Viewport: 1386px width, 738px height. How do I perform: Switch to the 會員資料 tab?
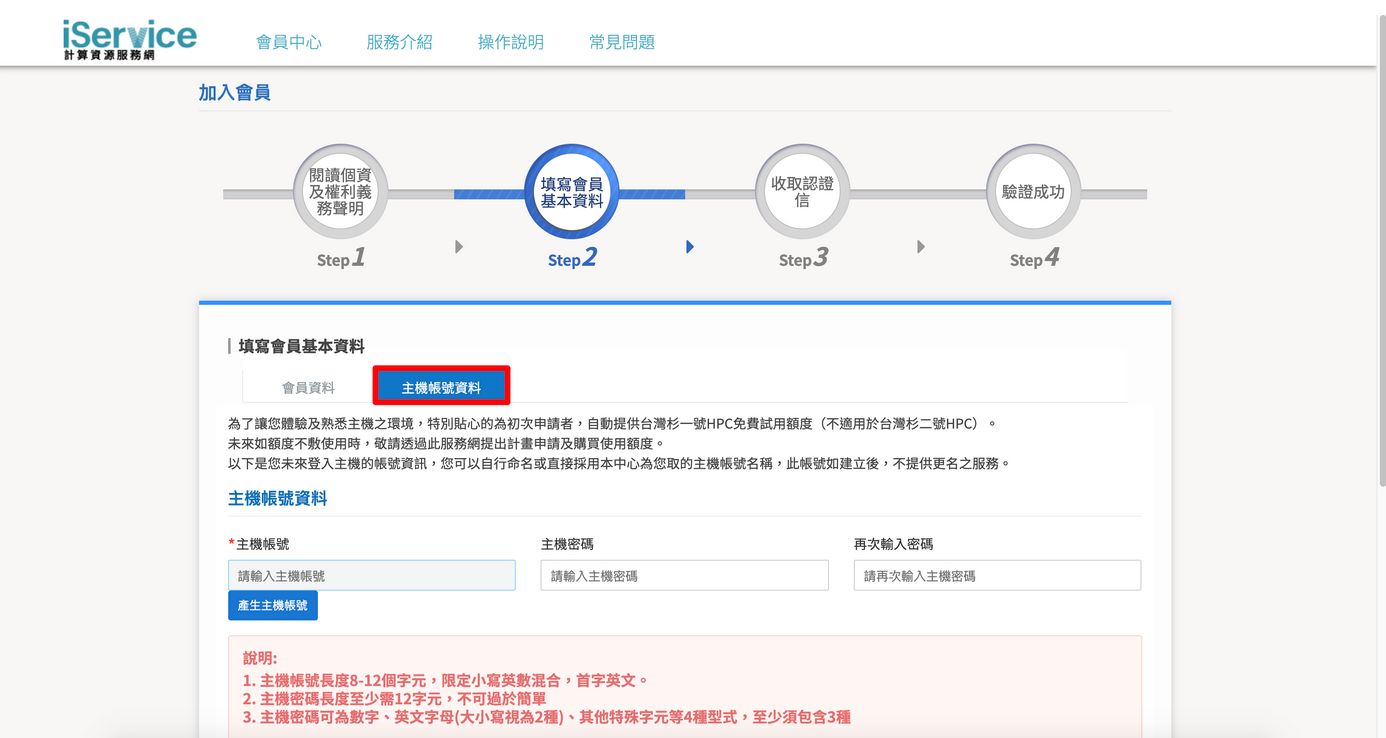308,387
